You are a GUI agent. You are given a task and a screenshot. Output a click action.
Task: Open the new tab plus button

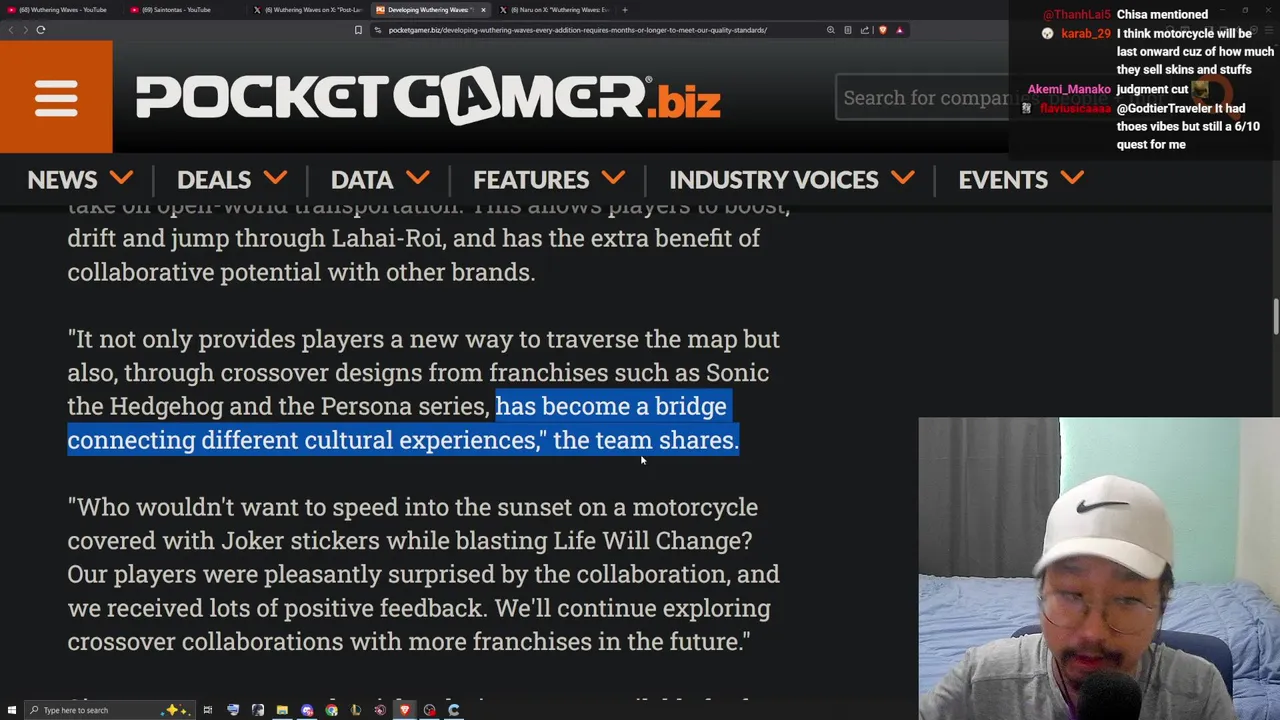624,10
